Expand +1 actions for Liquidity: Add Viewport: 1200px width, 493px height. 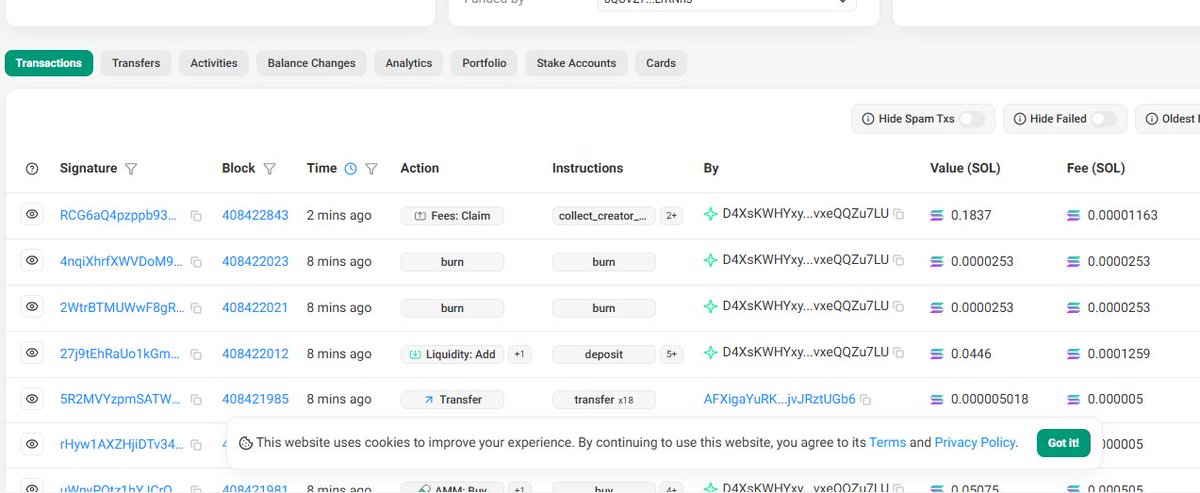tap(519, 353)
